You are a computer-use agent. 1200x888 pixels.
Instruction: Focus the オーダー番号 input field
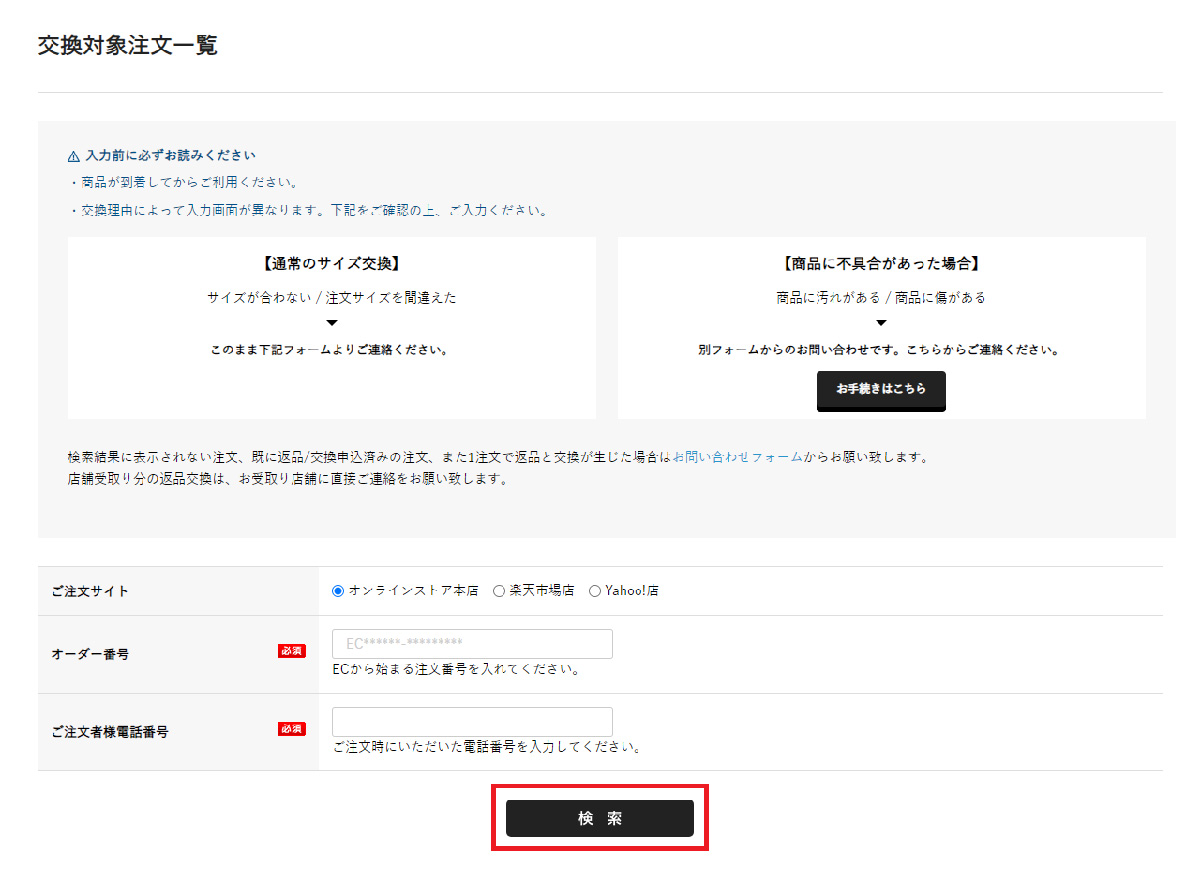click(472, 644)
